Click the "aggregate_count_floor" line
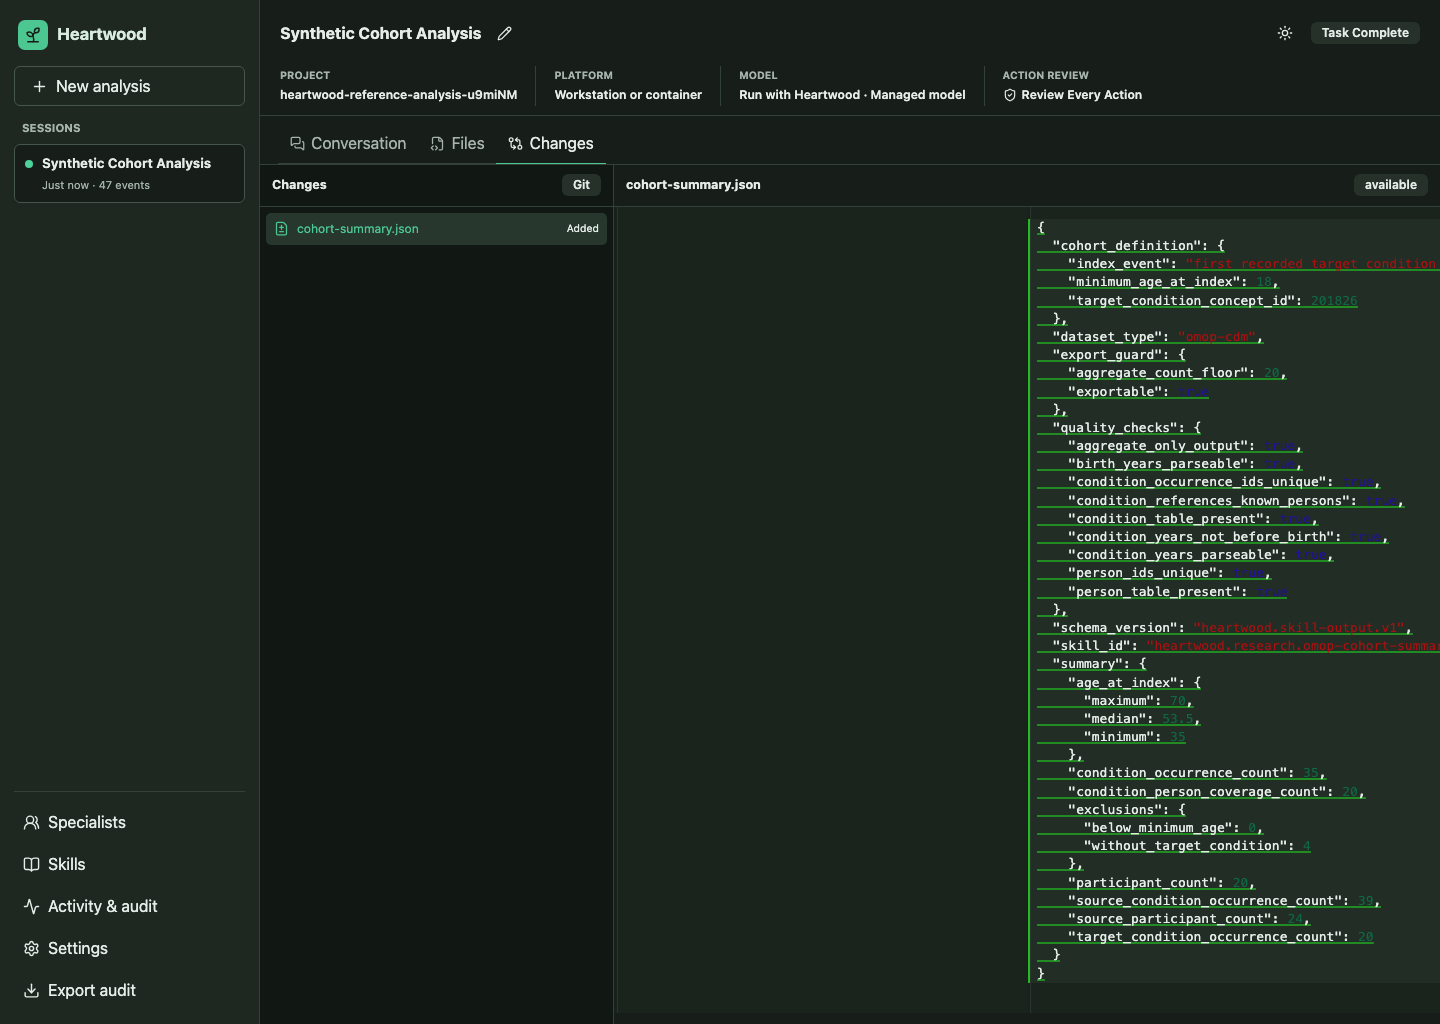1440x1024 pixels. (x=1162, y=373)
